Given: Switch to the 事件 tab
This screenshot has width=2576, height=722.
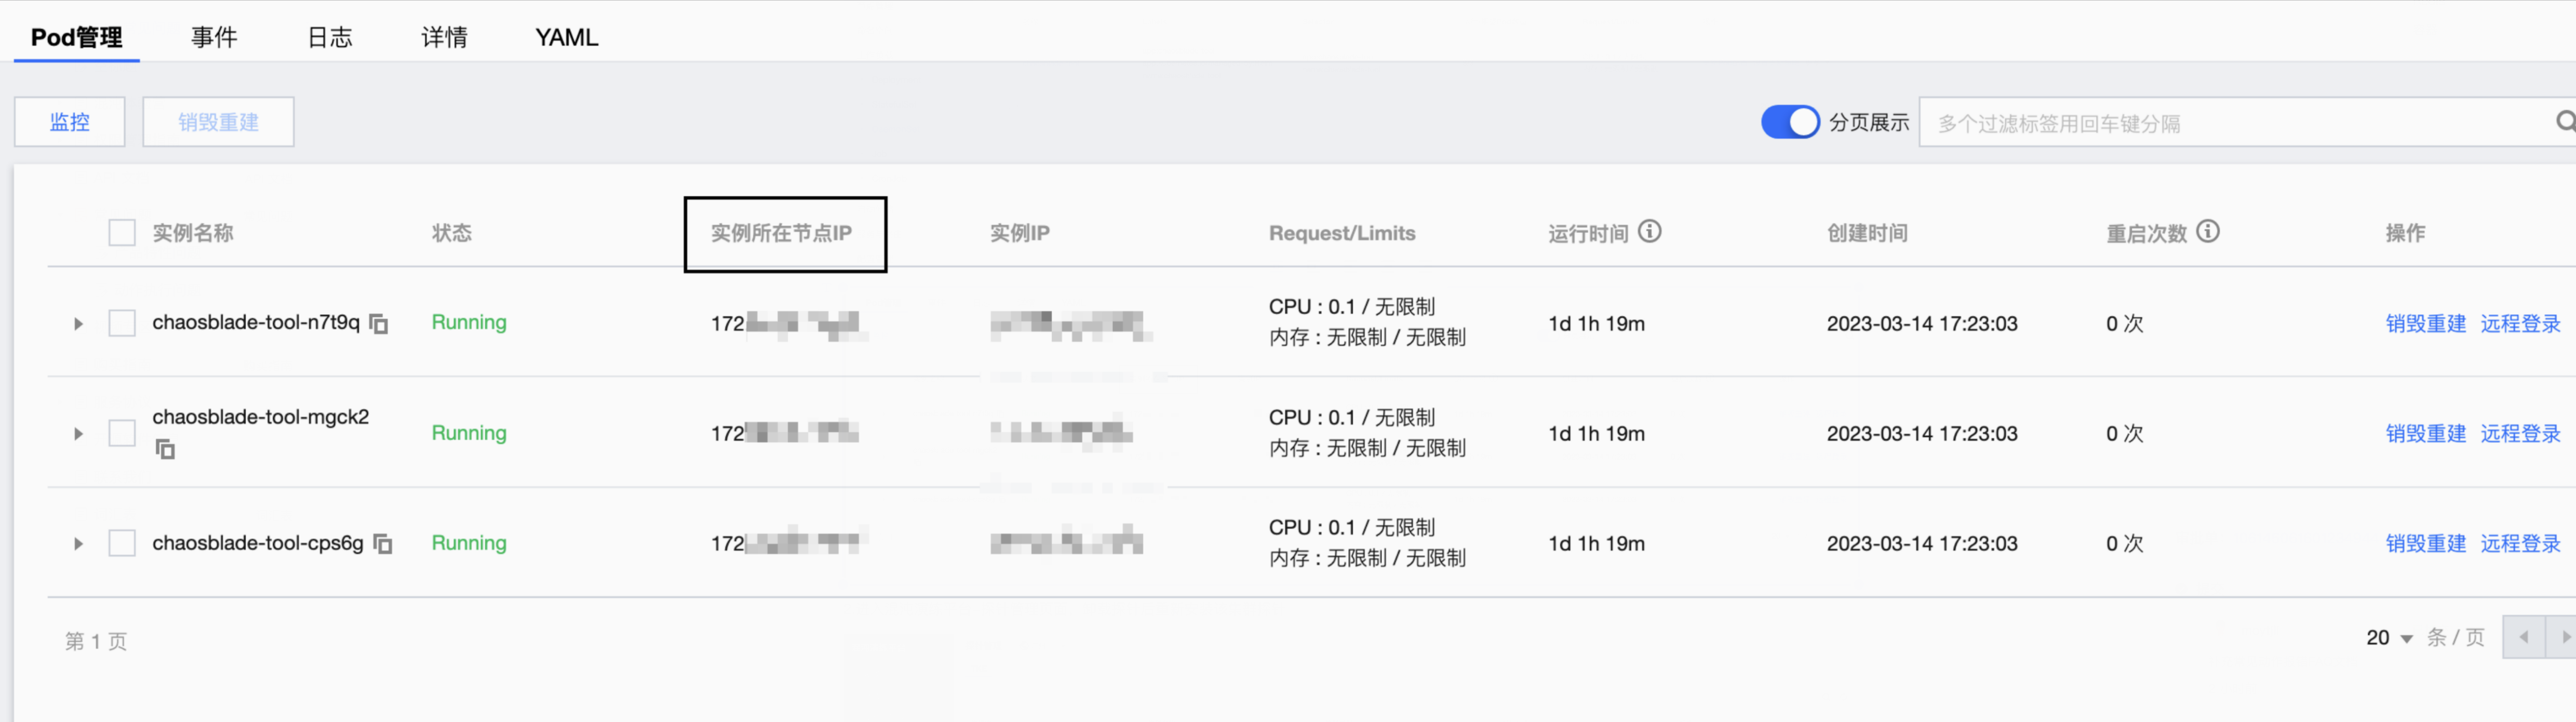Looking at the screenshot, I should tap(214, 37).
